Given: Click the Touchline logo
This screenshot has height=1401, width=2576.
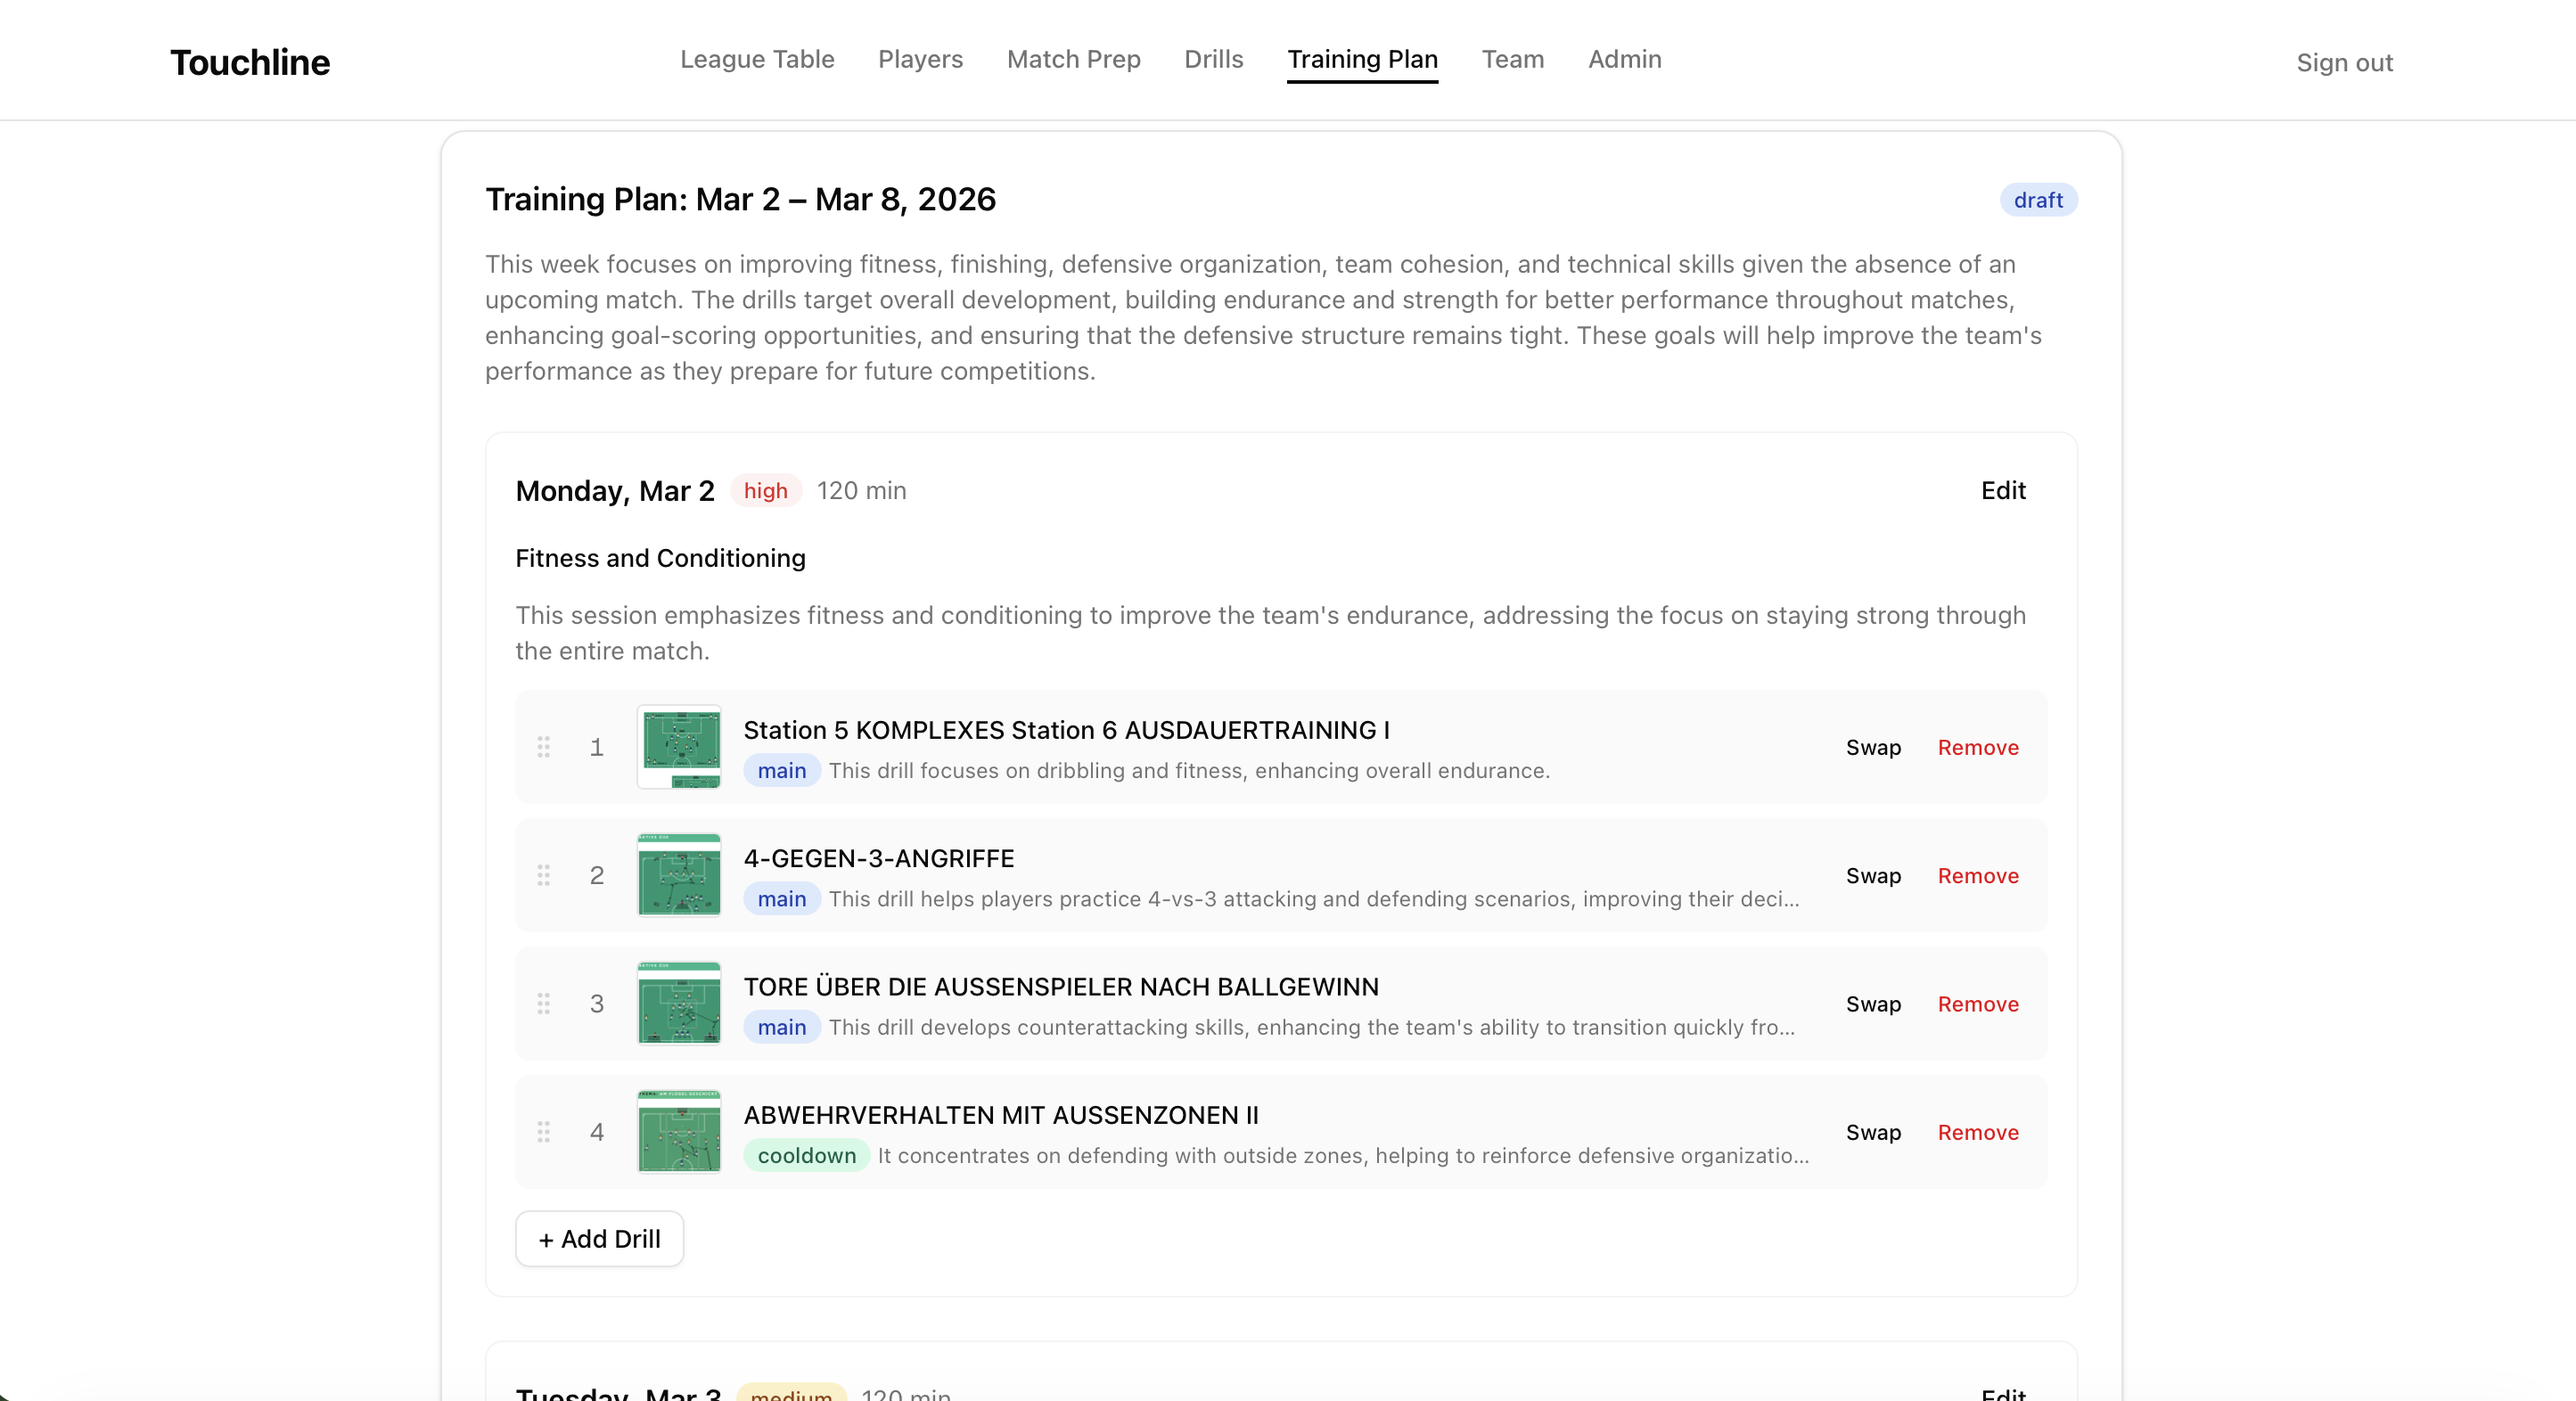Looking at the screenshot, I should [x=250, y=62].
